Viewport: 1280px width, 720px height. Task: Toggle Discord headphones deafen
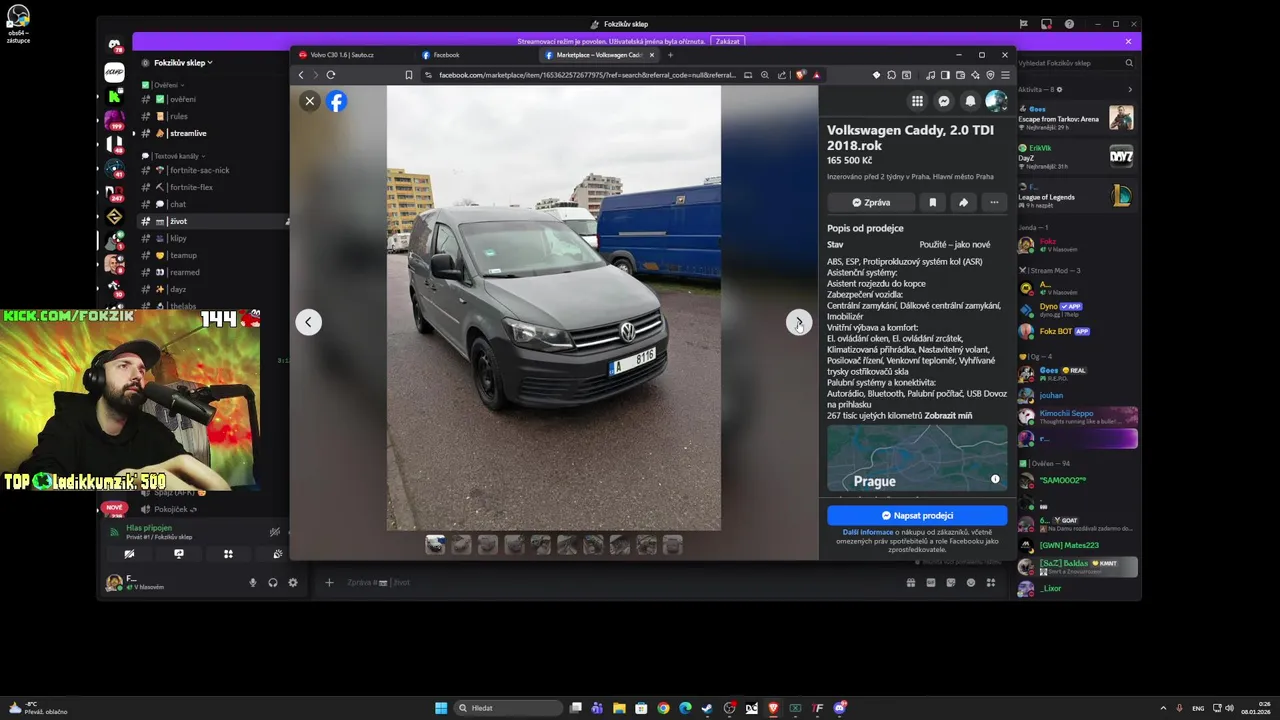pos(273,582)
